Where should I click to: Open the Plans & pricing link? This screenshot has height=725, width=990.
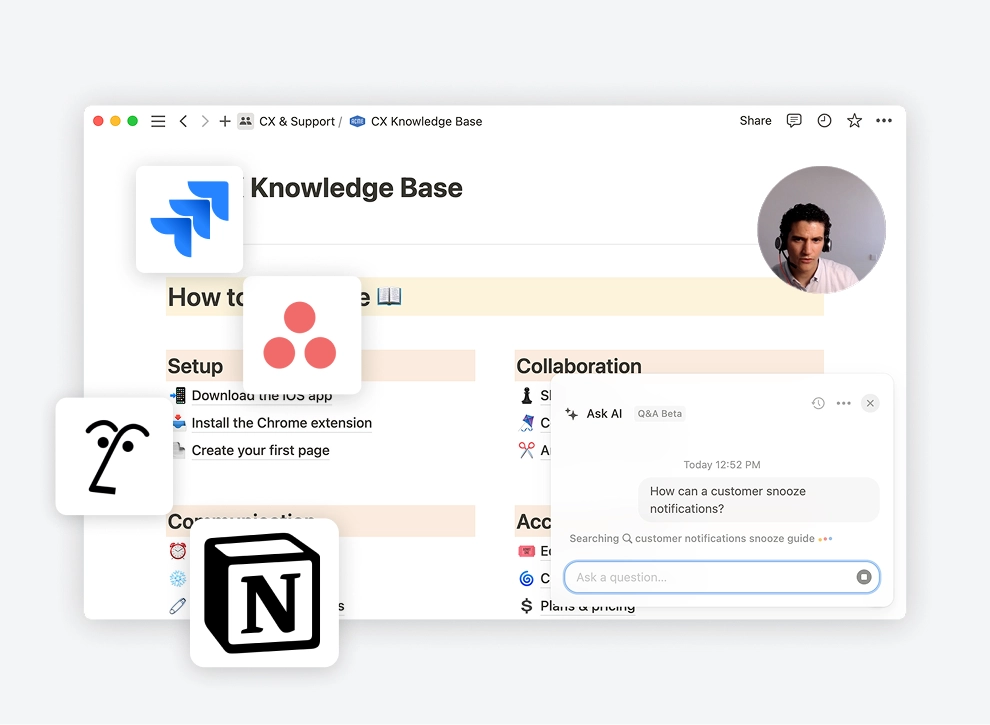(x=587, y=606)
